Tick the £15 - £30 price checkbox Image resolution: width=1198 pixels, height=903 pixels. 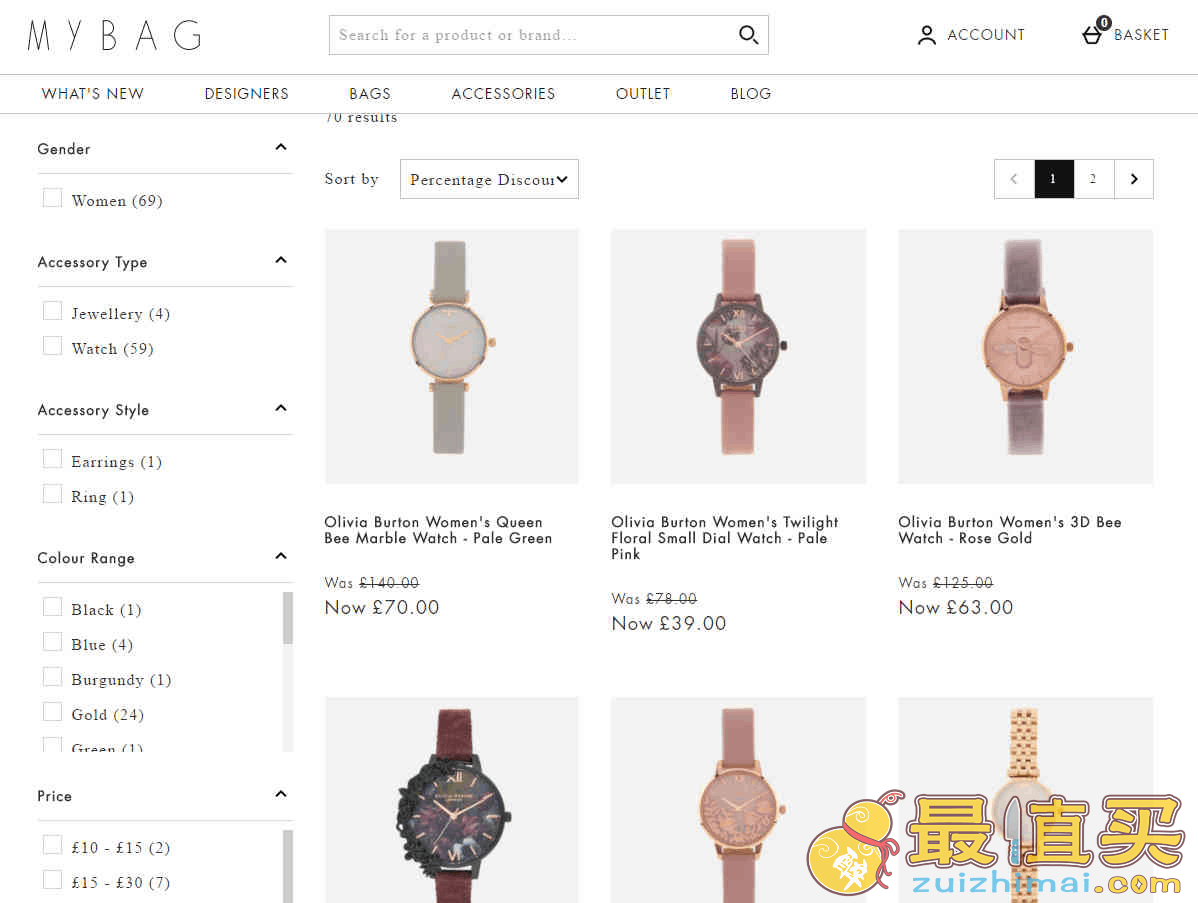(53, 880)
